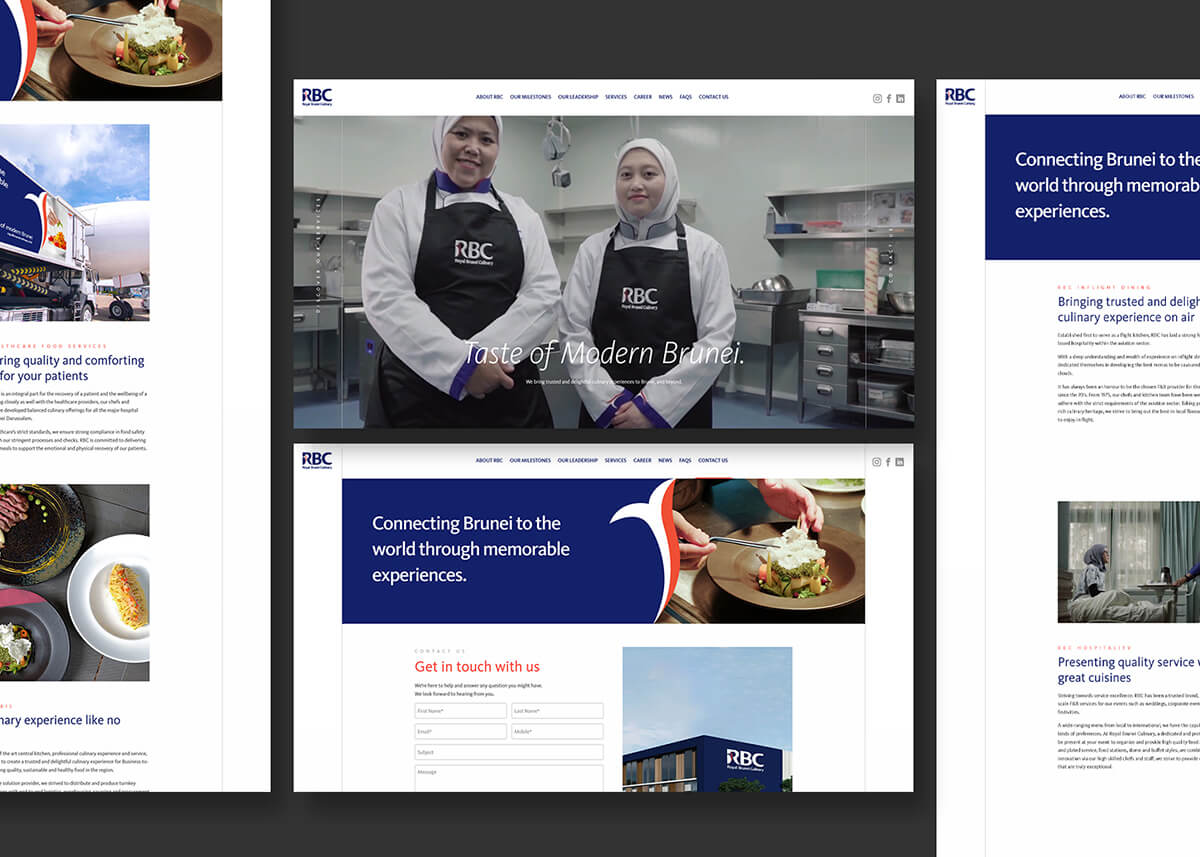Select Career on the contact page menu
Screen dimensions: 1200x857
(643, 461)
